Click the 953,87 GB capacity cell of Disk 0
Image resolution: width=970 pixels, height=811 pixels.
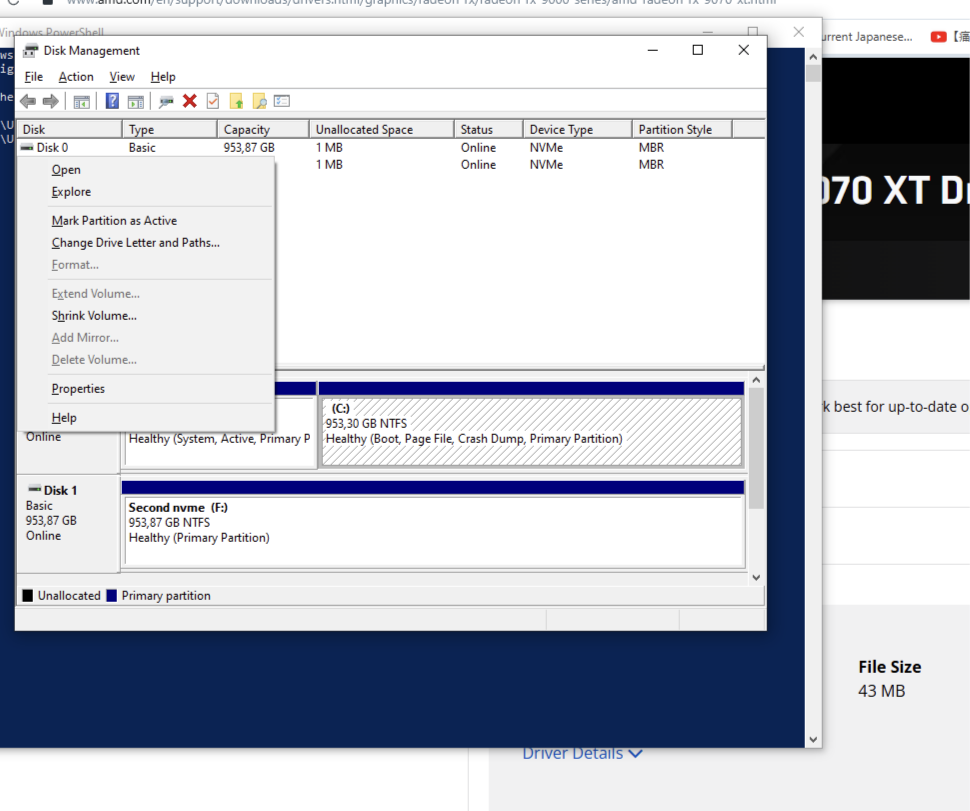[x=249, y=147]
